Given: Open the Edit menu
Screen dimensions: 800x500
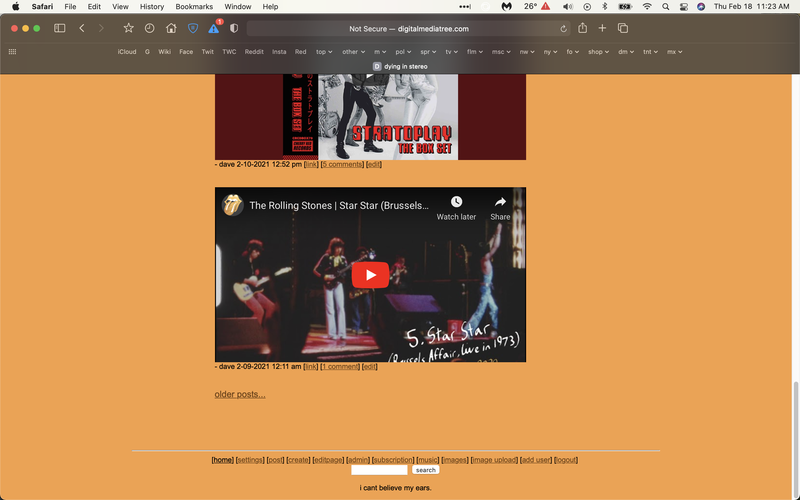Looking at the screenshot, I should pyautogui.click(x=94, y=7).
